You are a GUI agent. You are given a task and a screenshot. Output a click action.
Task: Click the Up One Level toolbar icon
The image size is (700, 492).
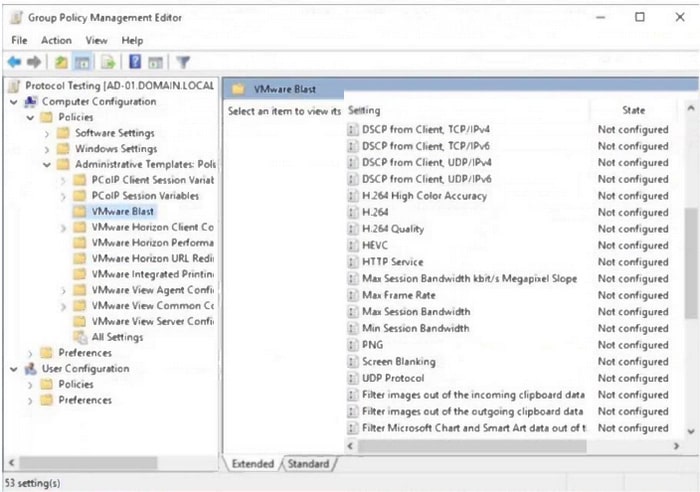(60, 62)
